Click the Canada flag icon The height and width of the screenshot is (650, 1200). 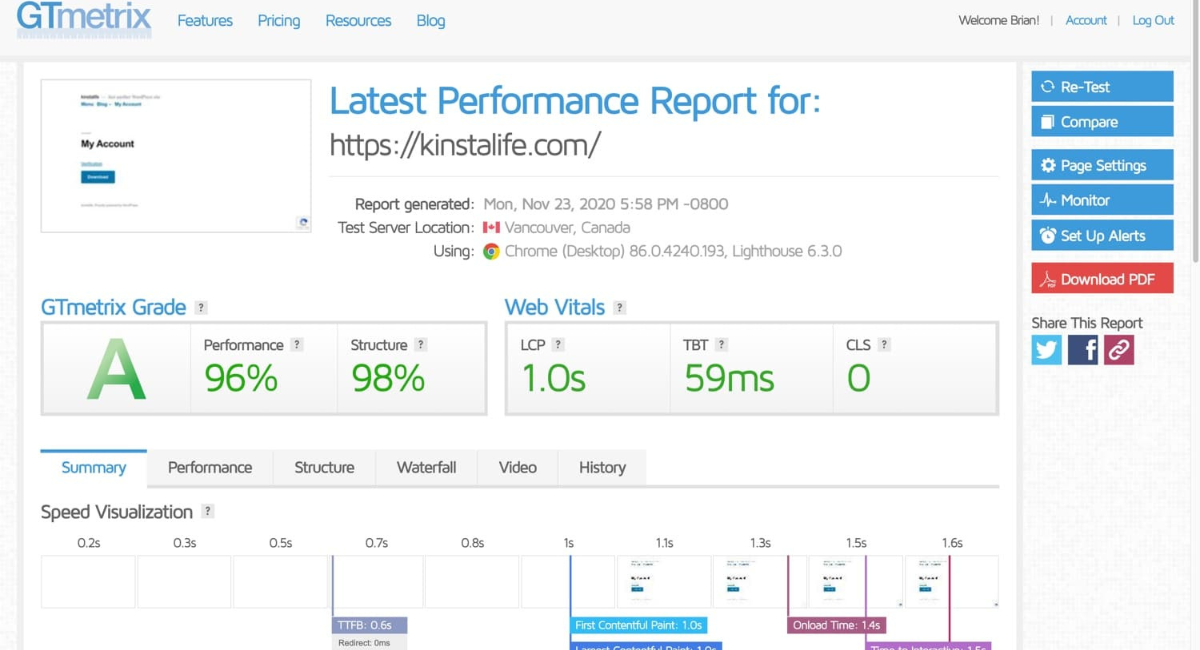[x=491, y=228]
